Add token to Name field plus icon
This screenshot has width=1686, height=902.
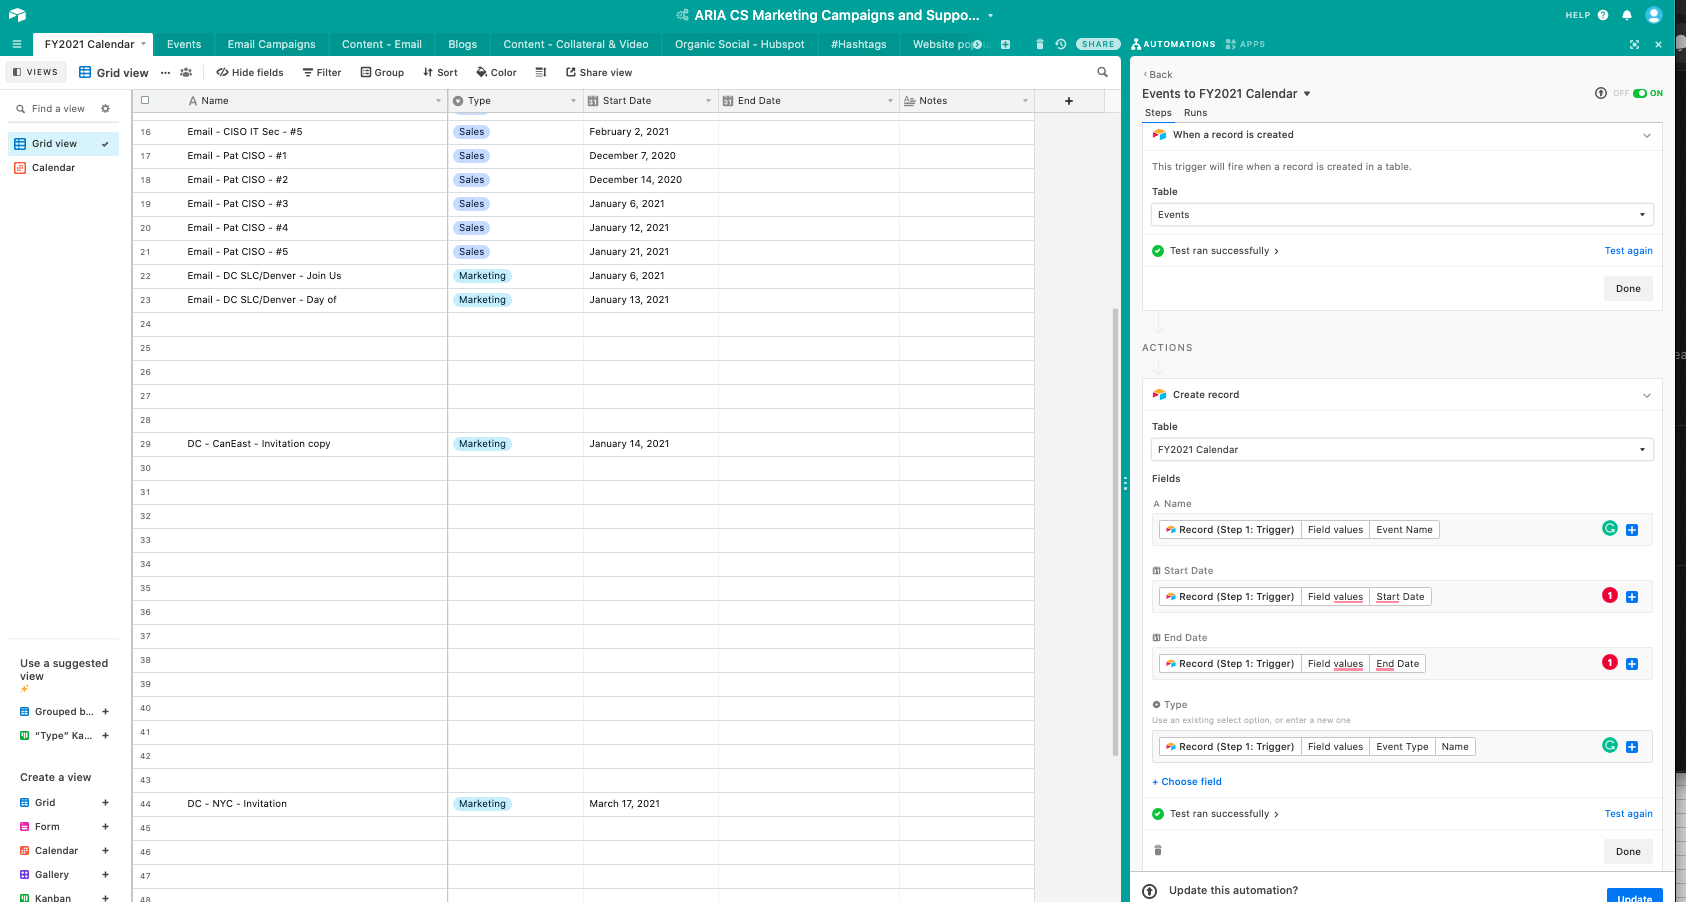point(1632,530)
